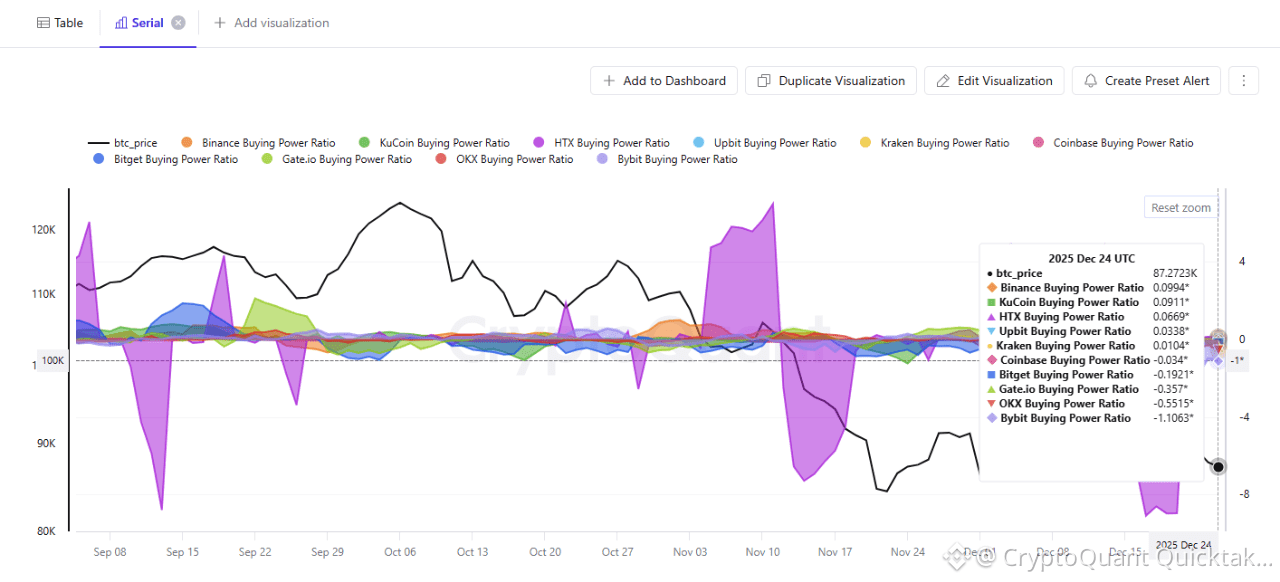Image resolution: width=1280 pixels, height=582 pixels.
Task: Click the plus icon to add visualization
Action: pyautogui.click(x=220, y=23)
